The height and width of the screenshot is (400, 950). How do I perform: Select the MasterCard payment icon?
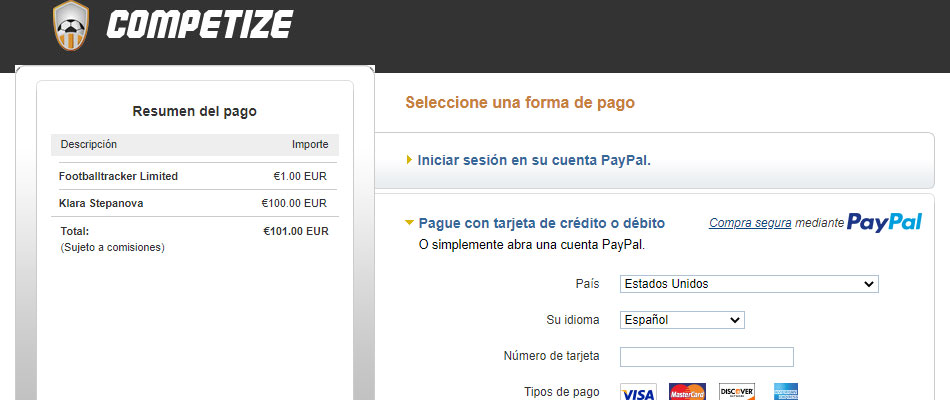(x=687, y=391)
